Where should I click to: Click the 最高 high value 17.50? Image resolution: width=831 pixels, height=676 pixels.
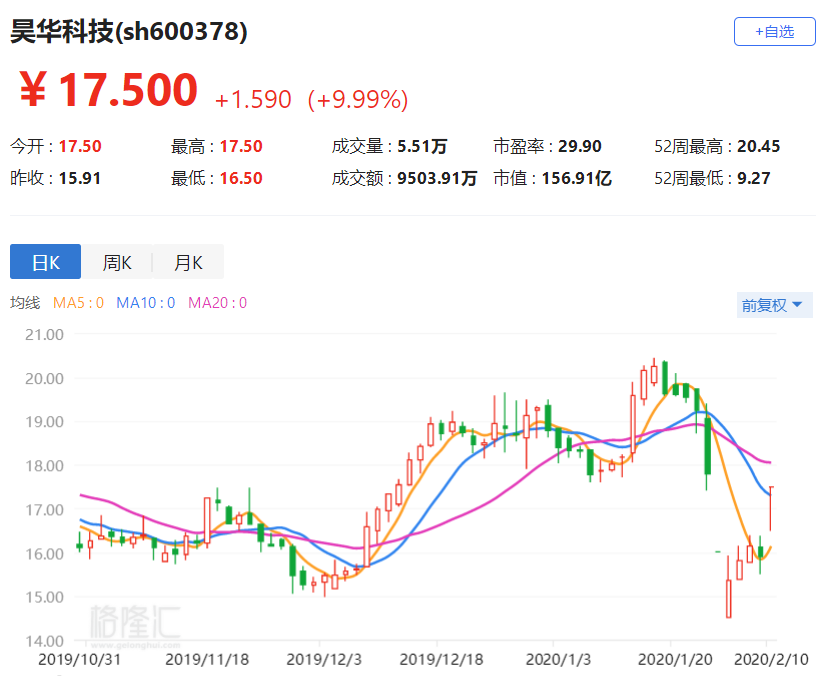(x=241, y=146)
